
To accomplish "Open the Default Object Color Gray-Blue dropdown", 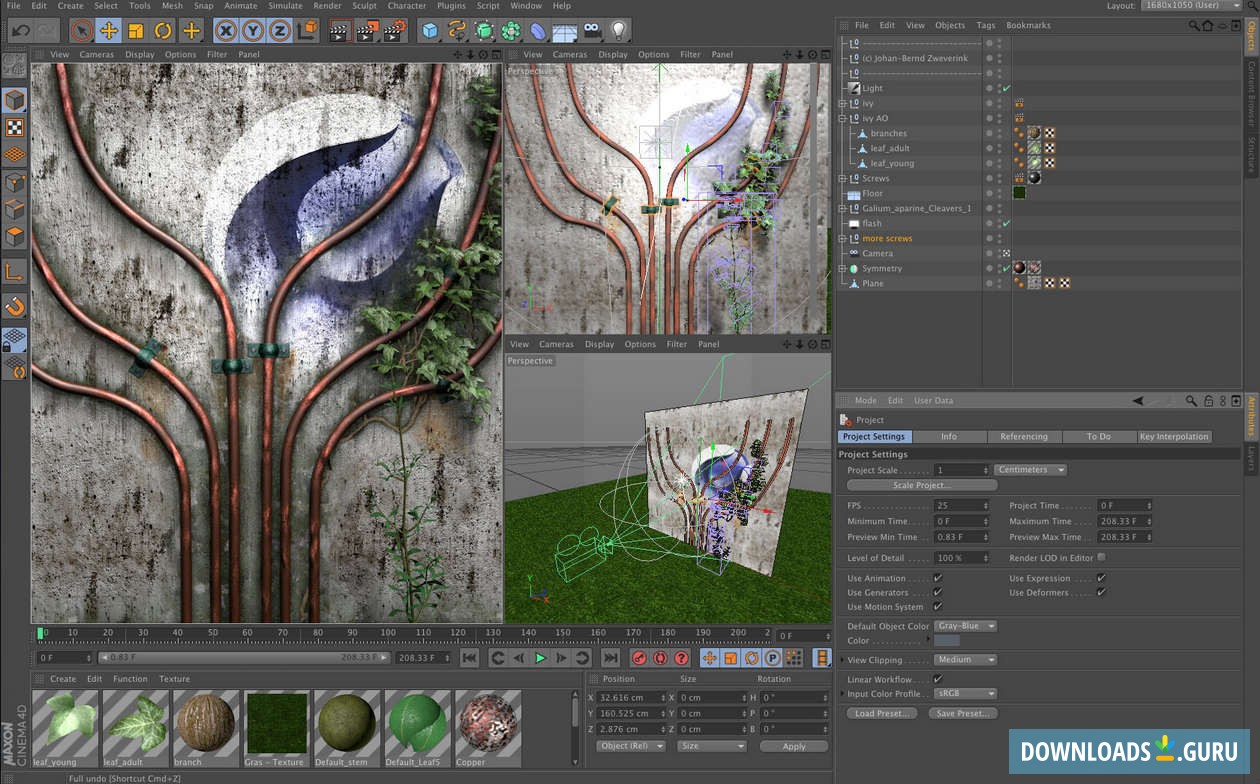I will 965,626.
